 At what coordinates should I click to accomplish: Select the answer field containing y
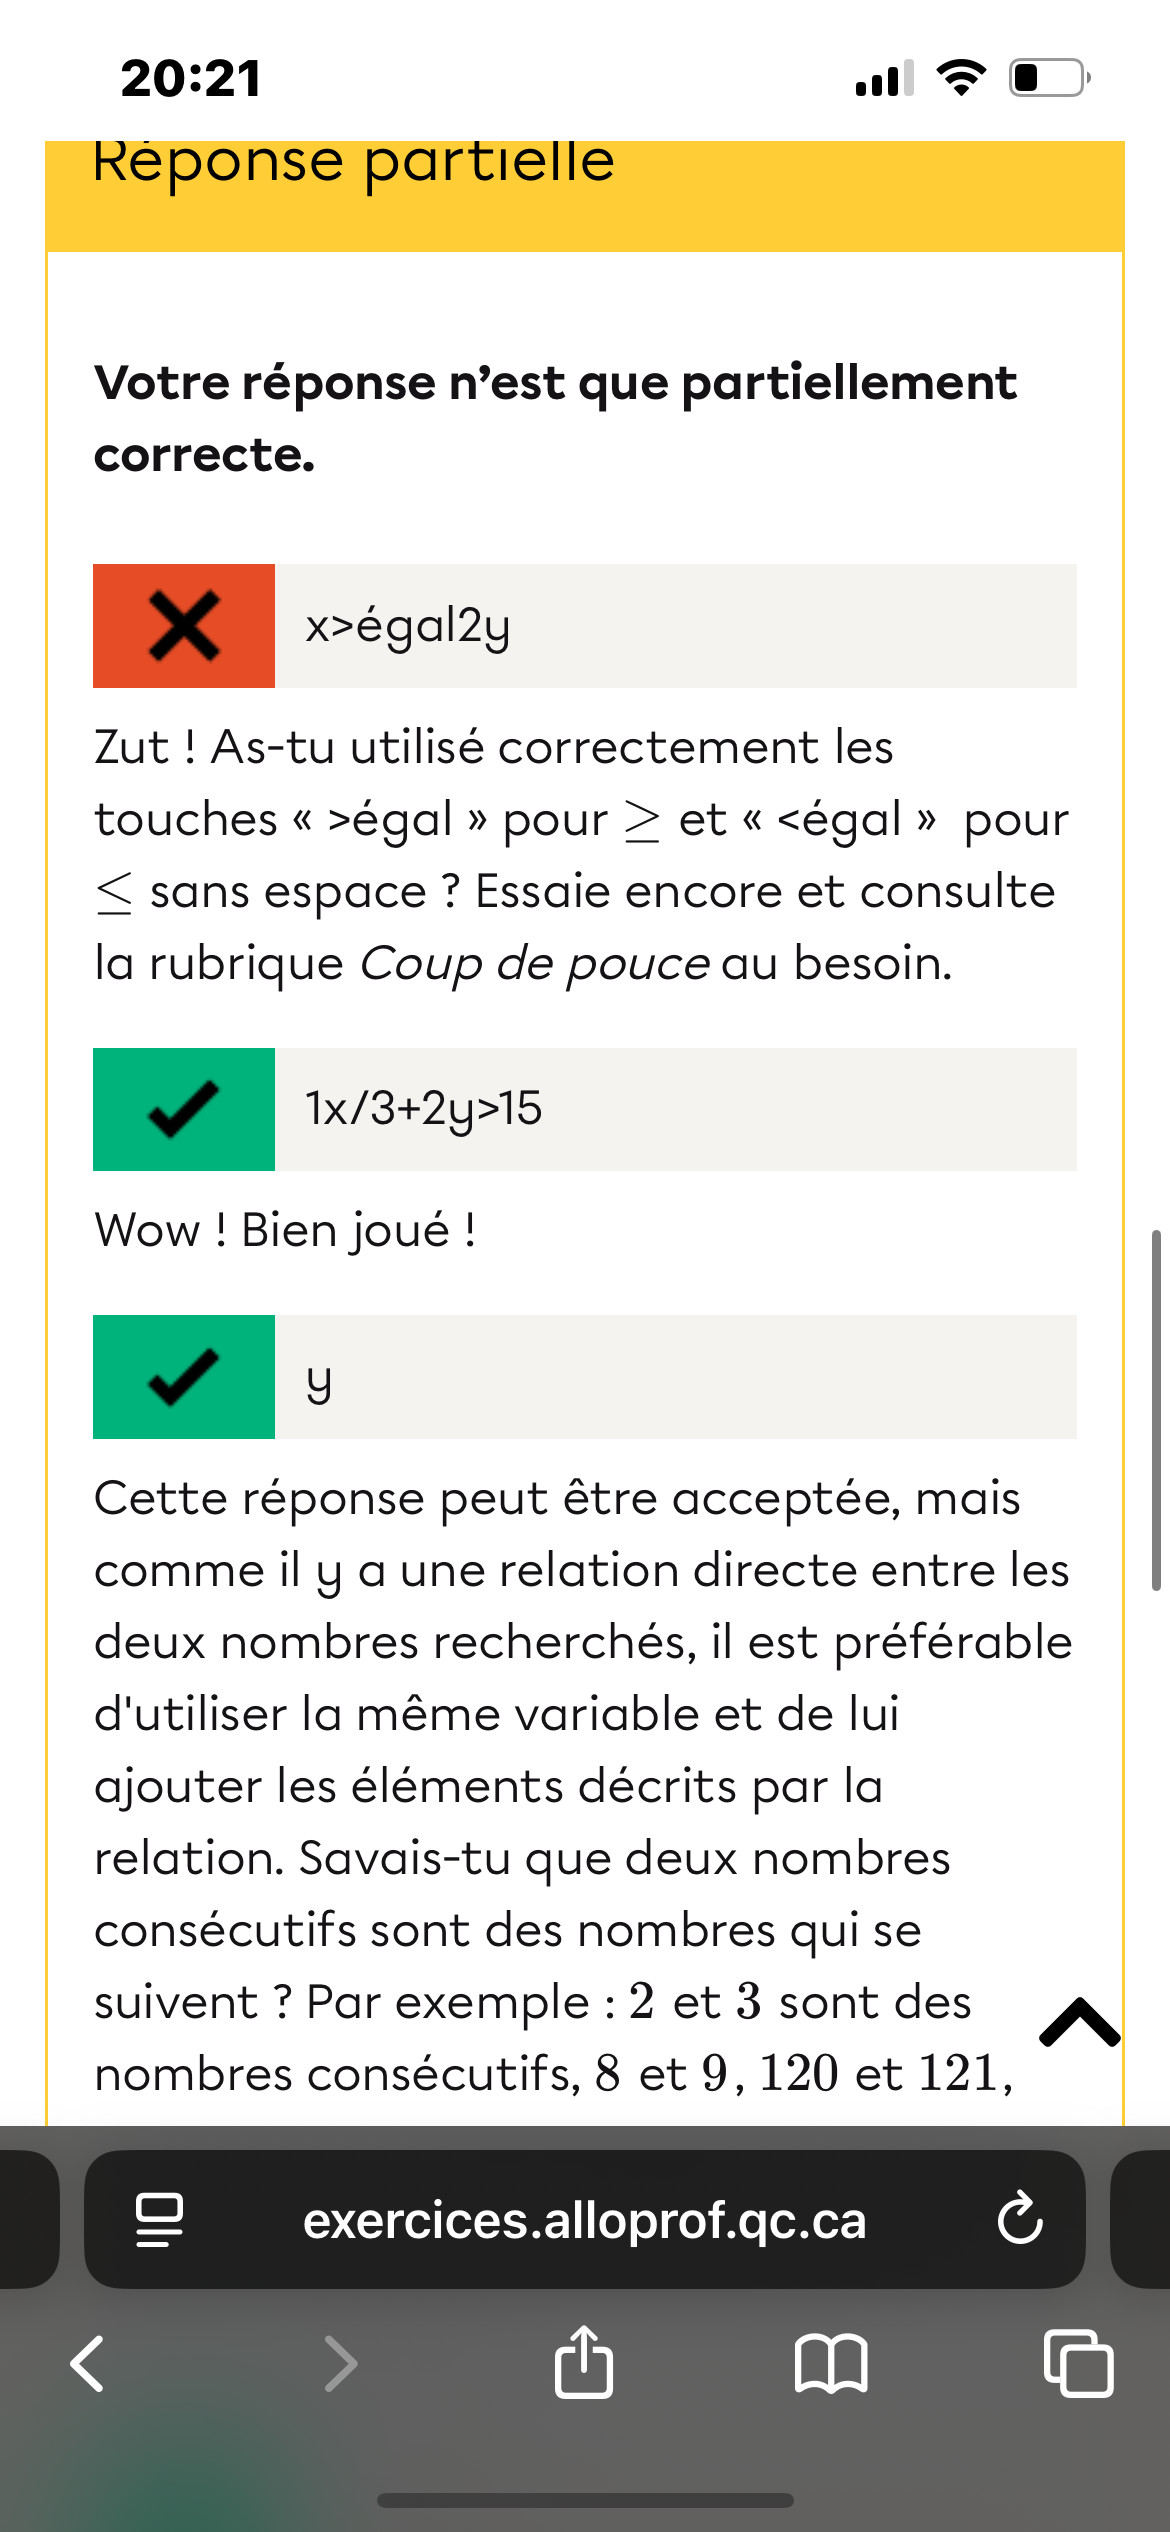(675, 1377)
